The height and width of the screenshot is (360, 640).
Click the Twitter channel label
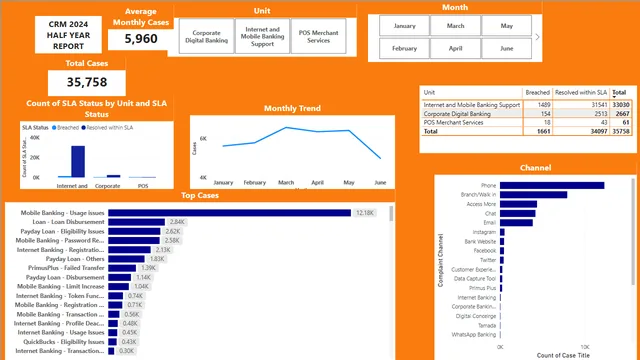pos(488,260)
